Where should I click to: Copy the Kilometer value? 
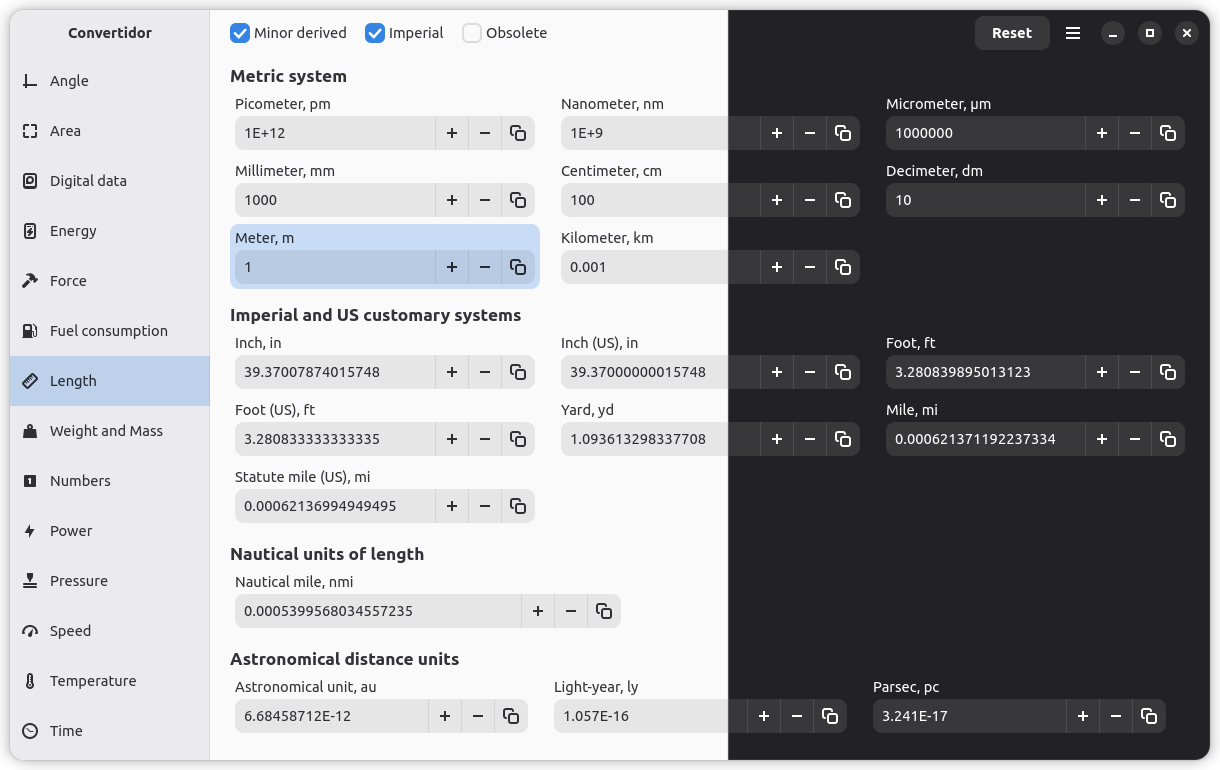tap(843, 267)
